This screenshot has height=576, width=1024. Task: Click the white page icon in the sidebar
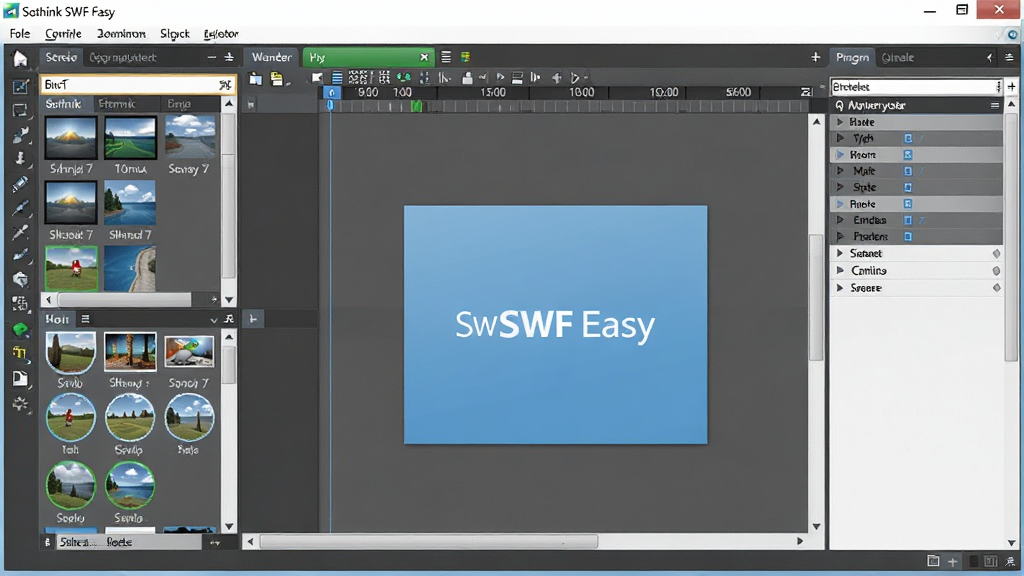20,379
